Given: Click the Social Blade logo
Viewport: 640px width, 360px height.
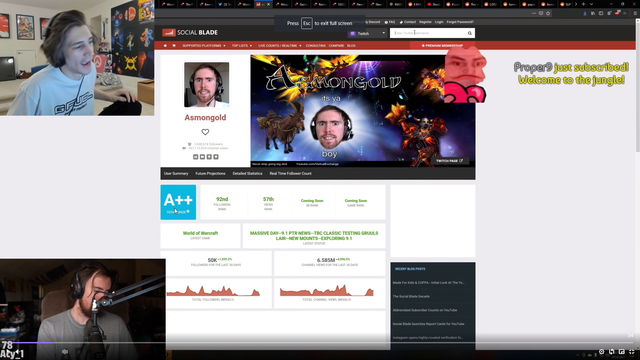Looking at the screenshot, I should [190, 33].
